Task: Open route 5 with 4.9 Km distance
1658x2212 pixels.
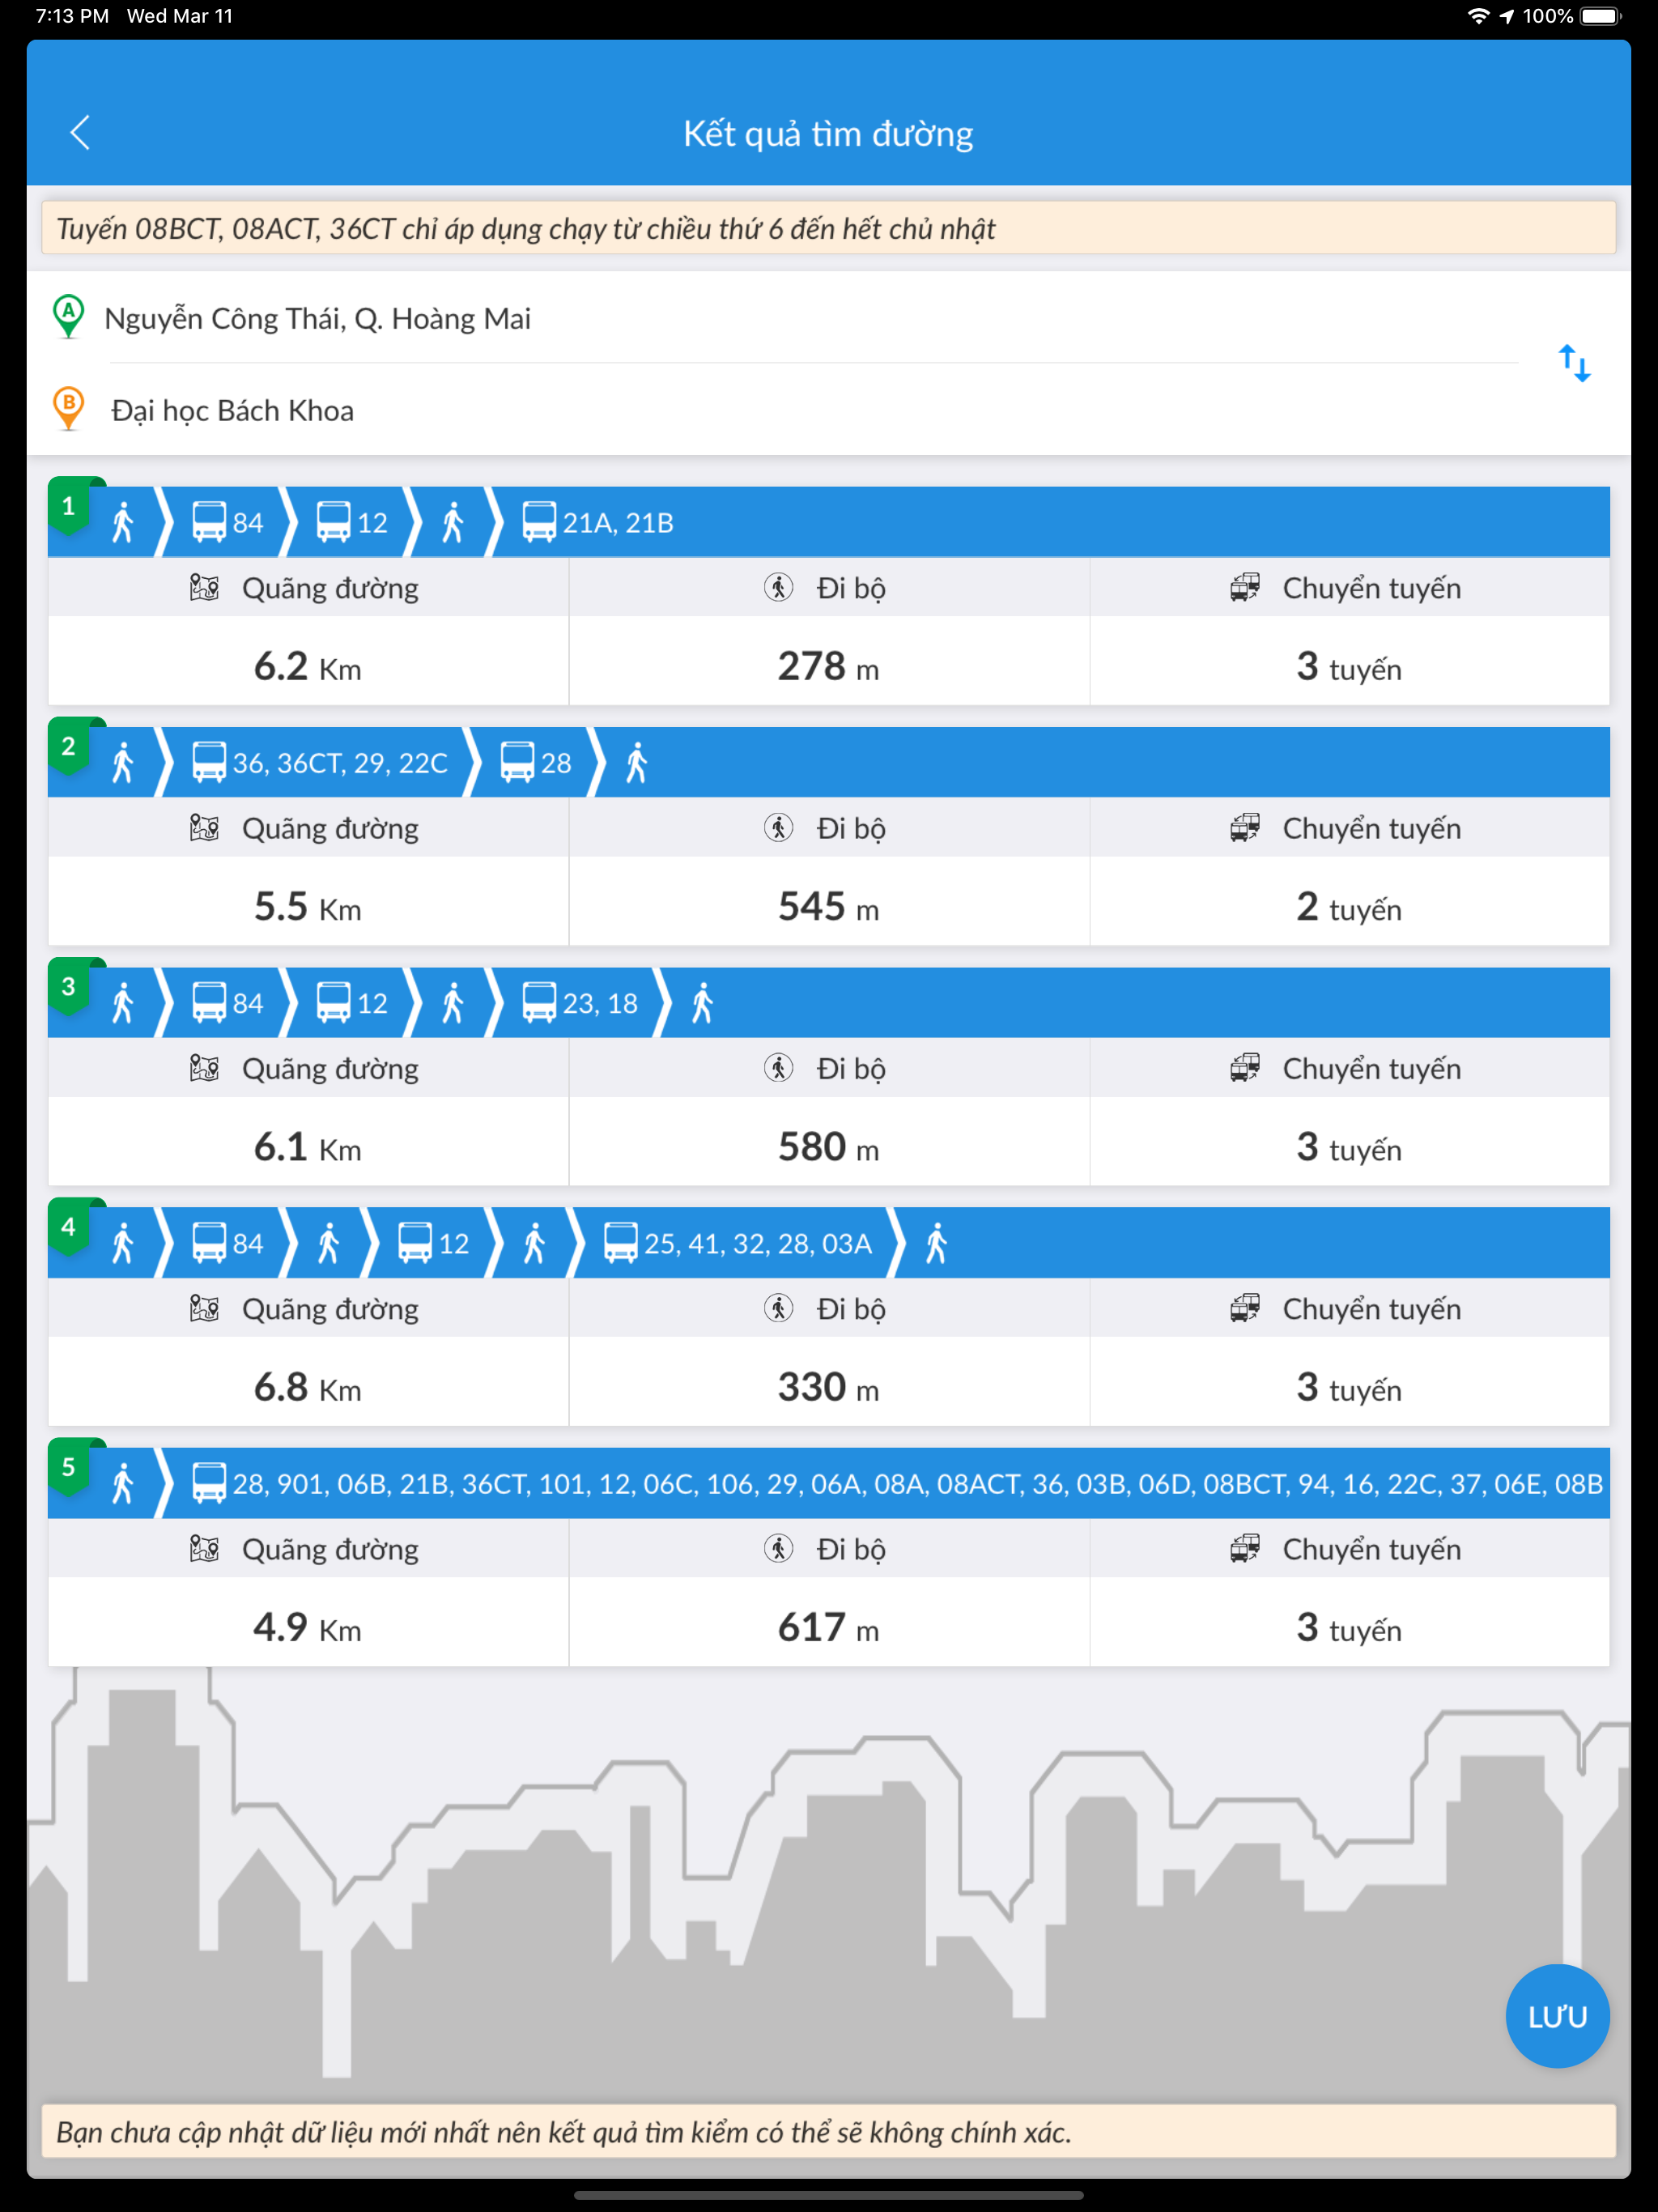Action: 829,1557
